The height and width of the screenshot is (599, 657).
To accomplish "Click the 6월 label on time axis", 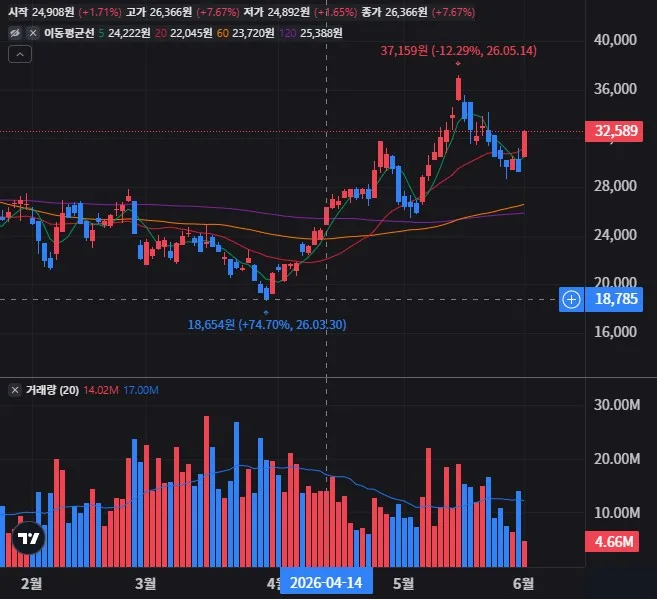I will pos(523,583).
